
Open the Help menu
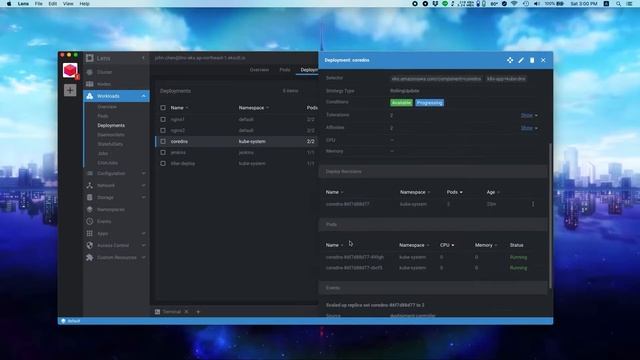pyautogui.click(x=84, y=4)
